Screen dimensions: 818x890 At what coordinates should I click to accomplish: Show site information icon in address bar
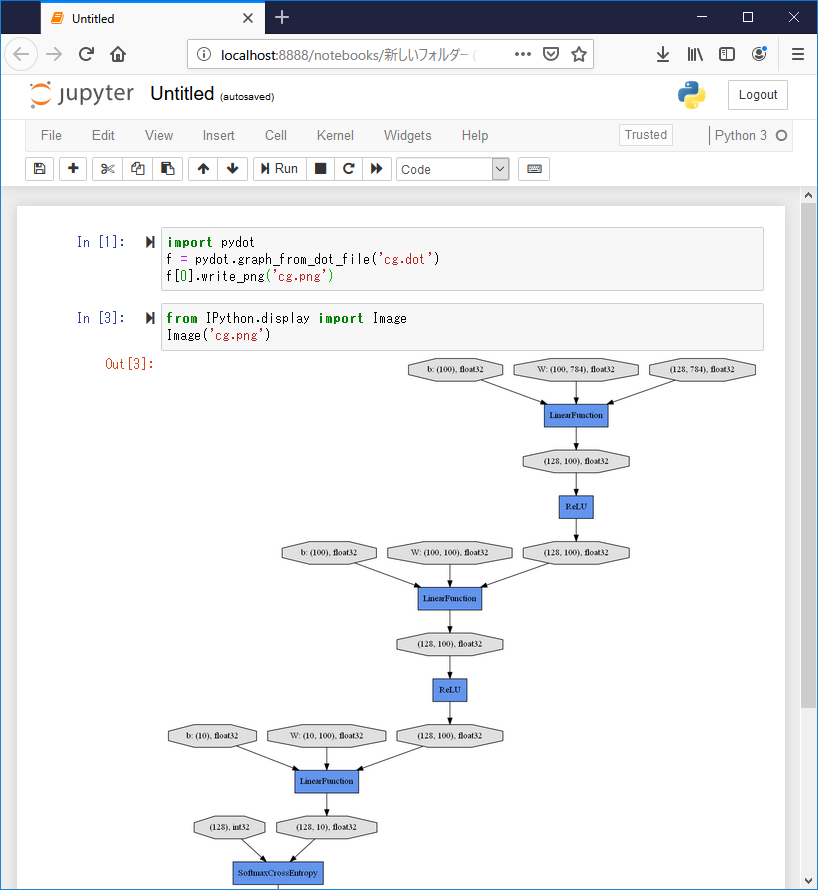(204, 54)
